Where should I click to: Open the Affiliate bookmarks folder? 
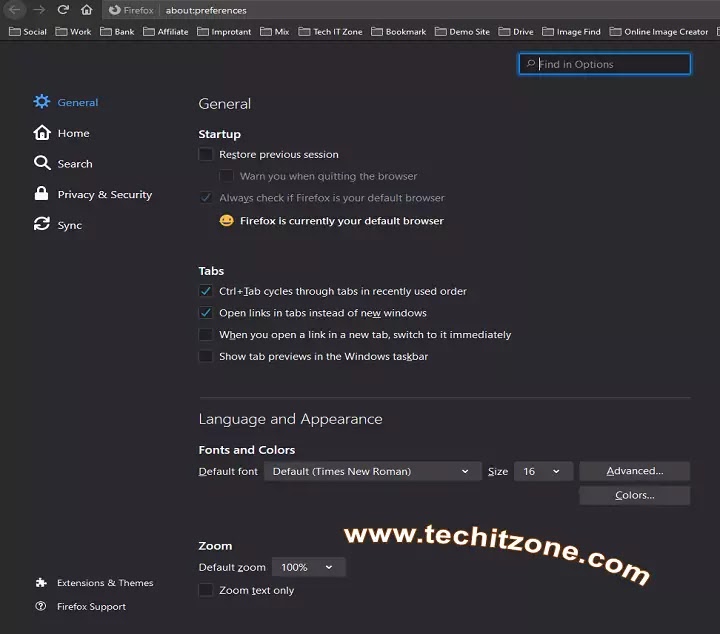pyautogui.click(x=165, y=32)
